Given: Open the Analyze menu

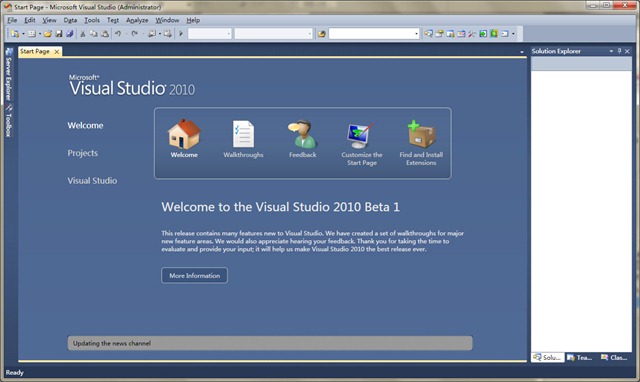Looking at the screenshot, I should (x=137, y=20).
